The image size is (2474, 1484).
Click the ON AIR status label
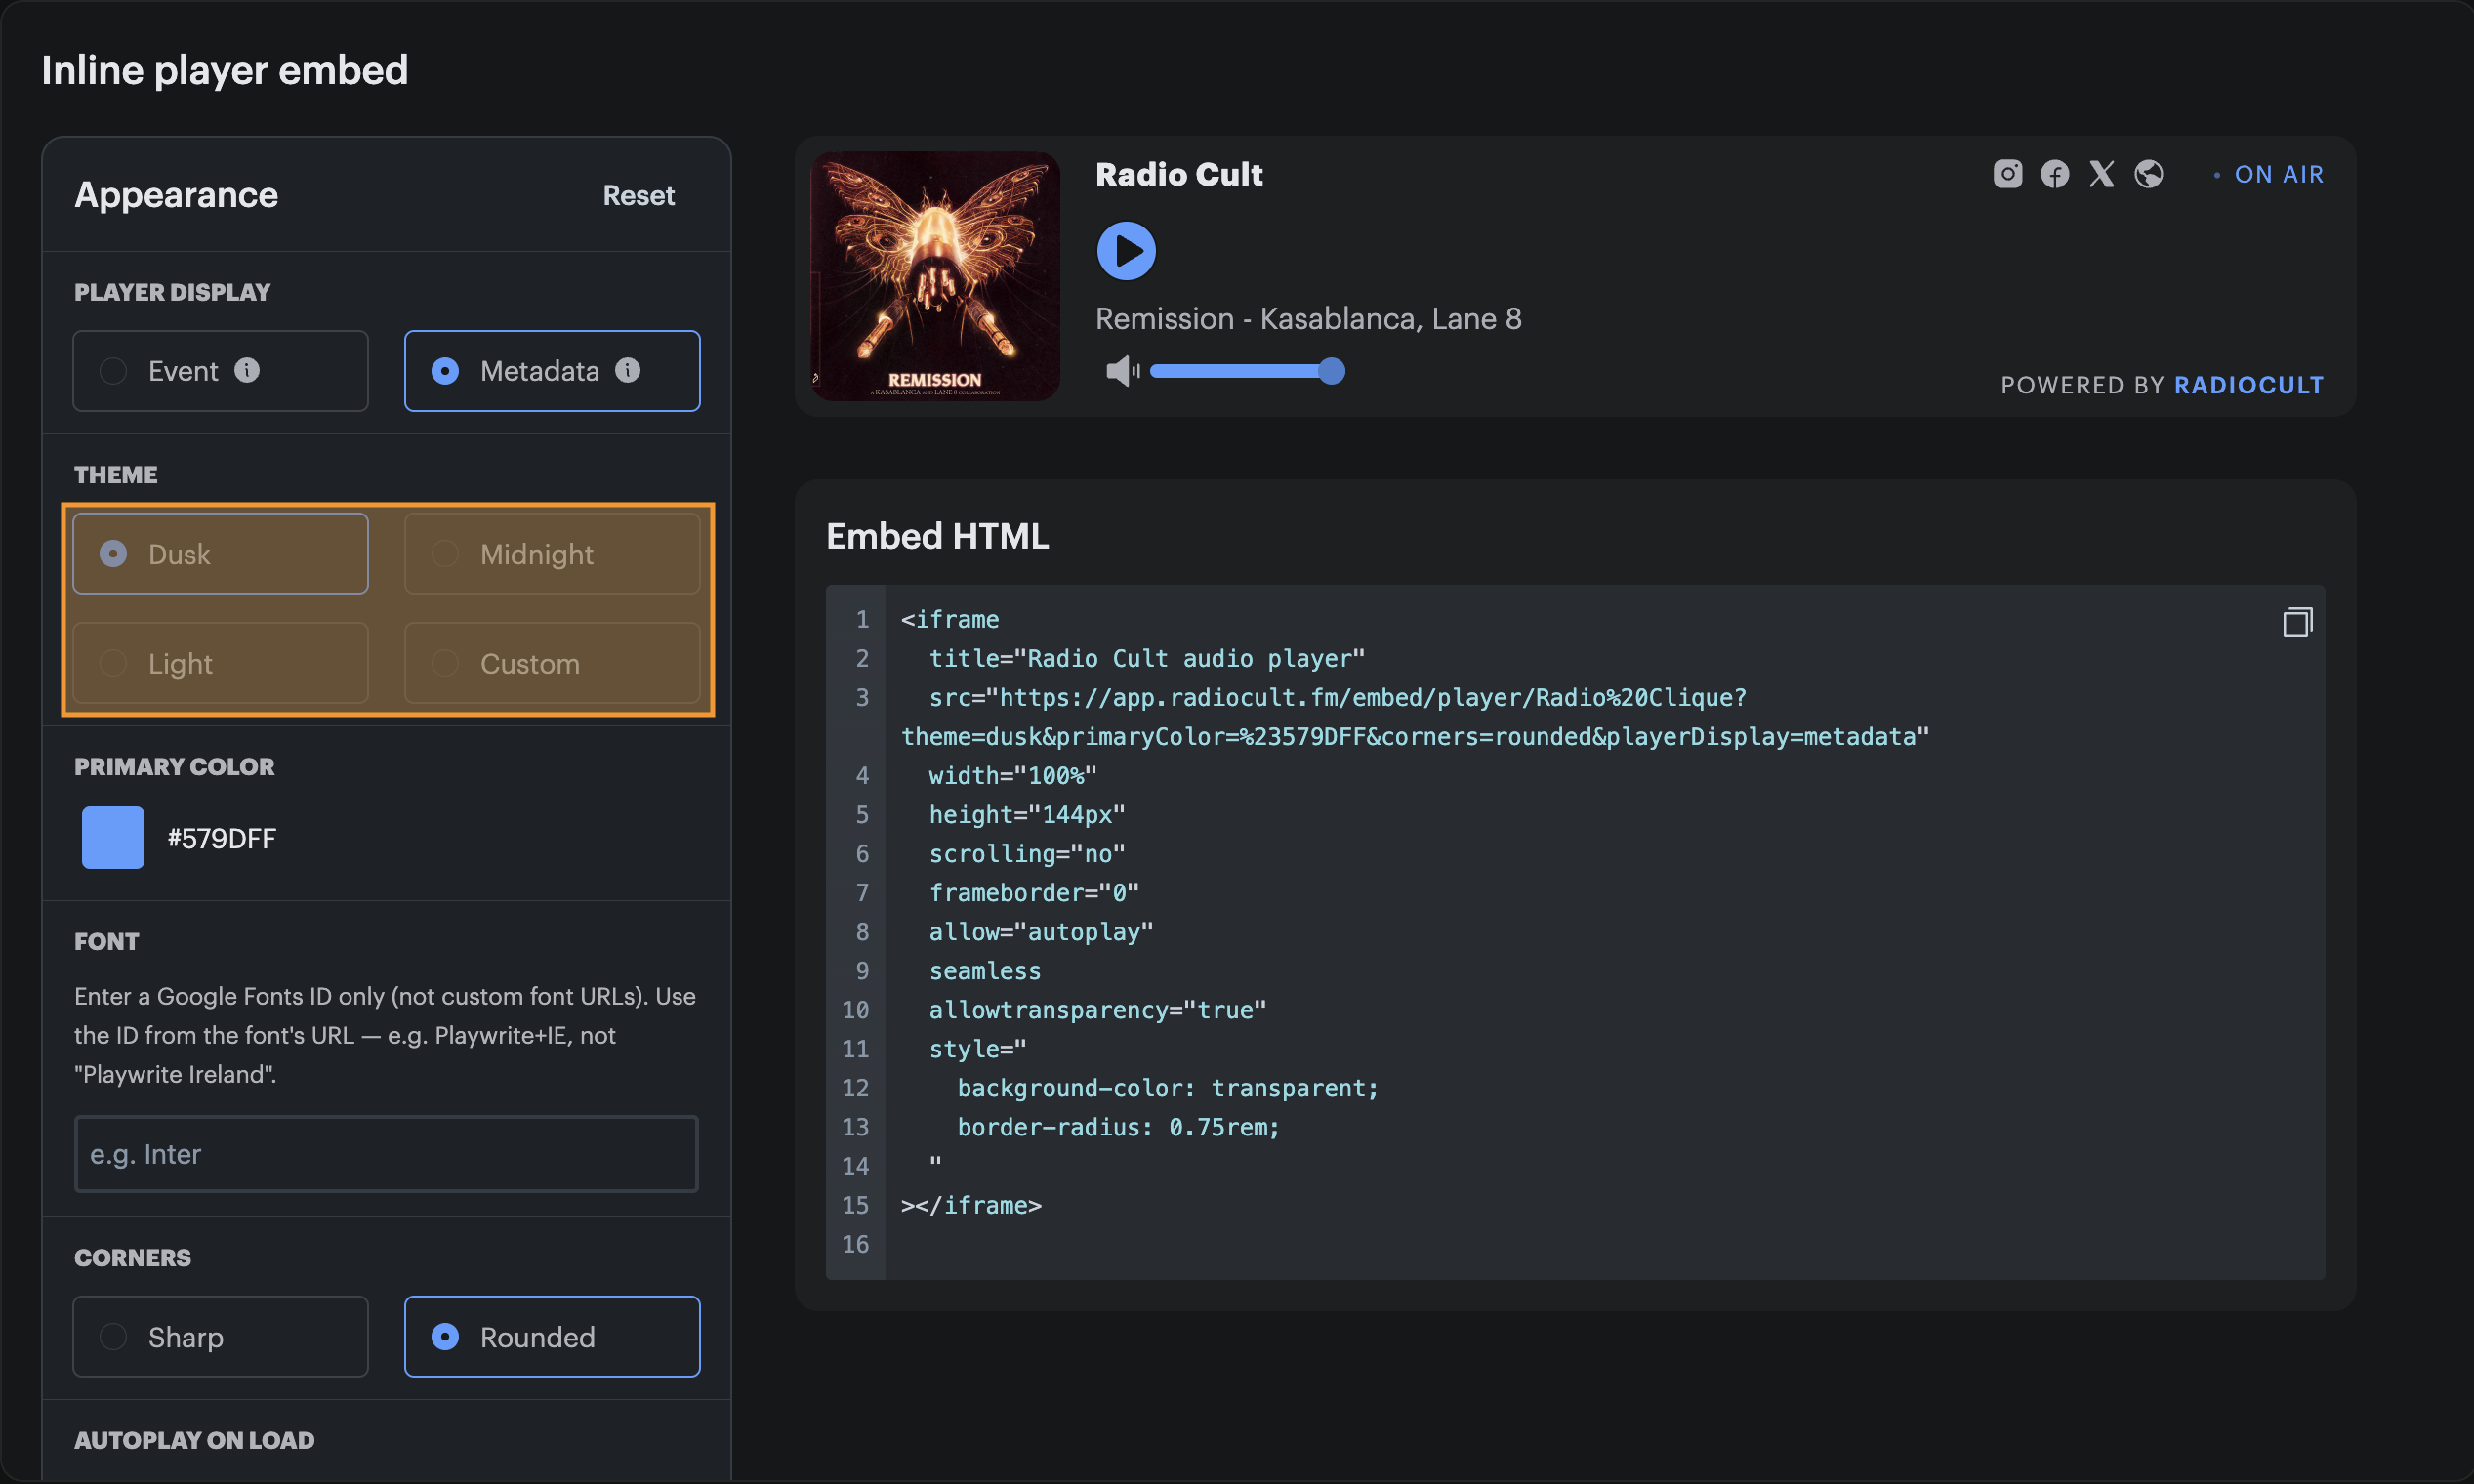click(2279, 174)
